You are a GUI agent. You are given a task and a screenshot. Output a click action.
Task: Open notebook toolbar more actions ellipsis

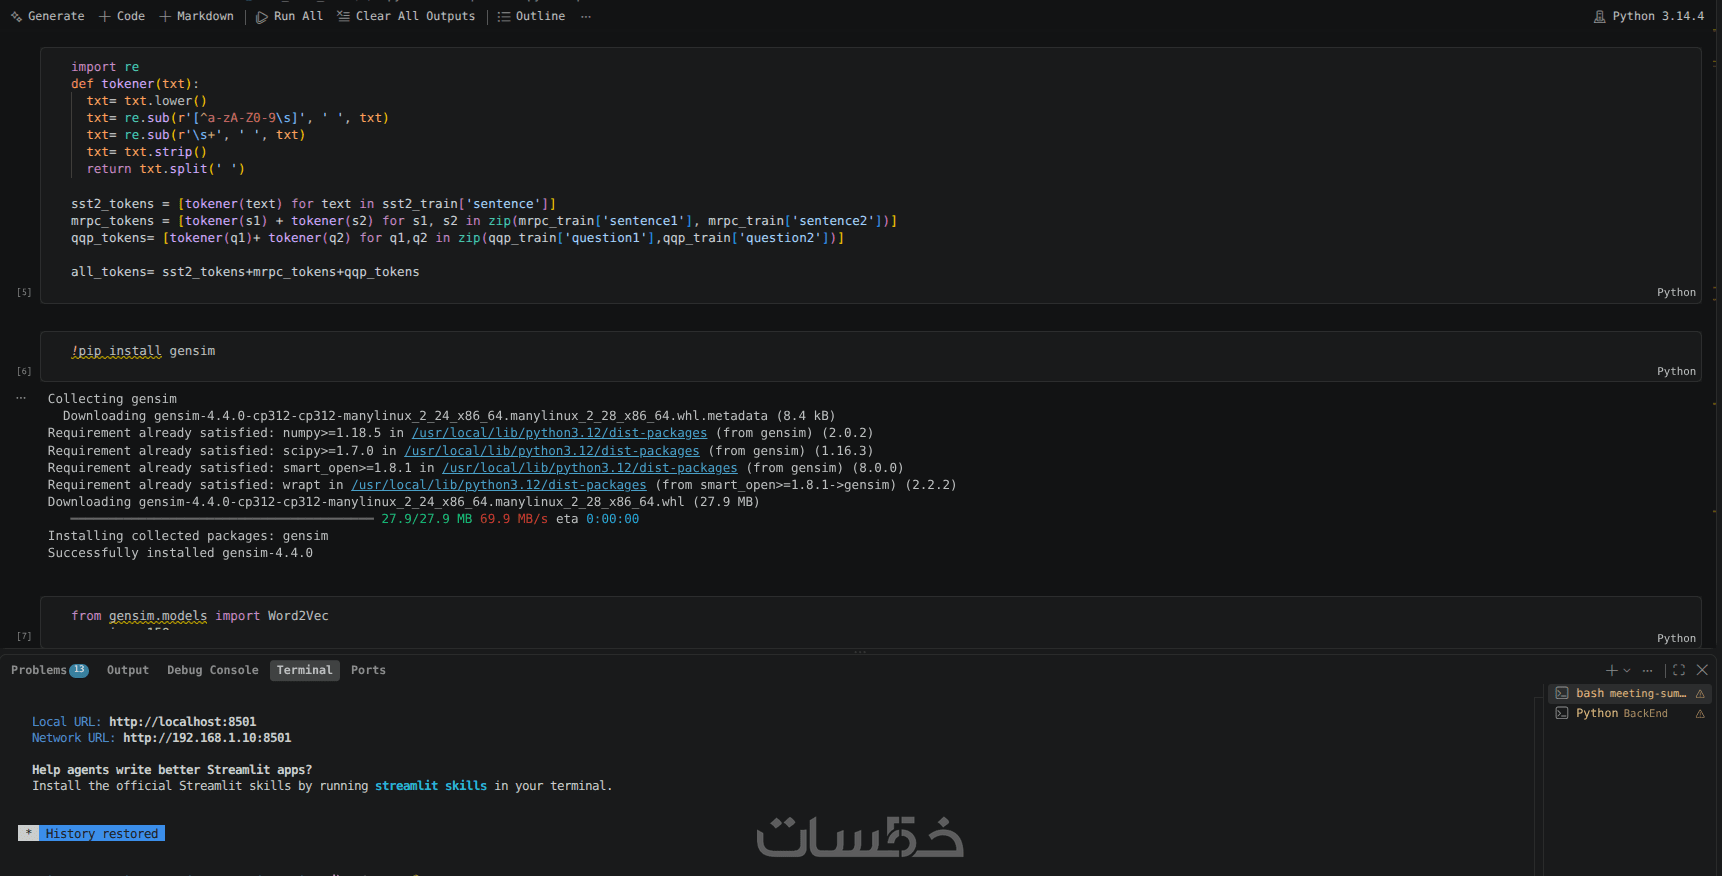coord(586,16)
